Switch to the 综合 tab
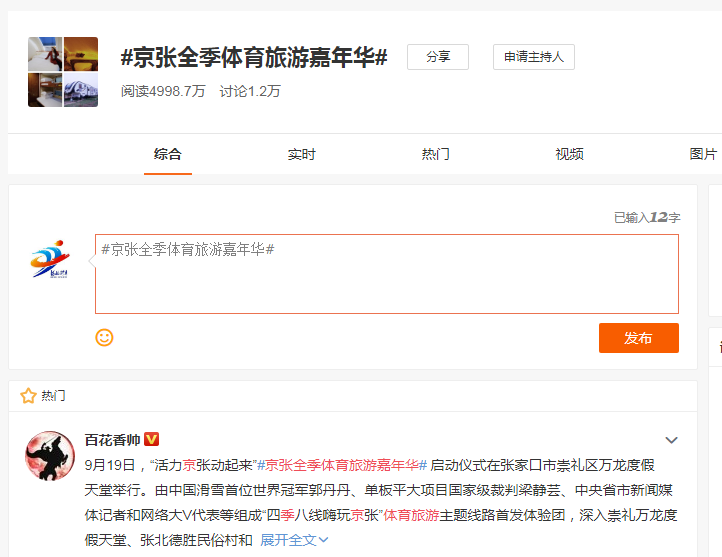 167,154
